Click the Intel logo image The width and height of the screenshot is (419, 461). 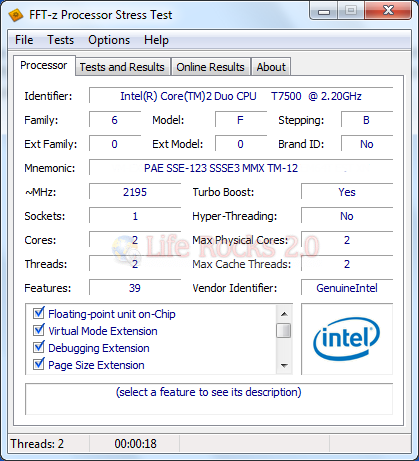coord(347,339)
